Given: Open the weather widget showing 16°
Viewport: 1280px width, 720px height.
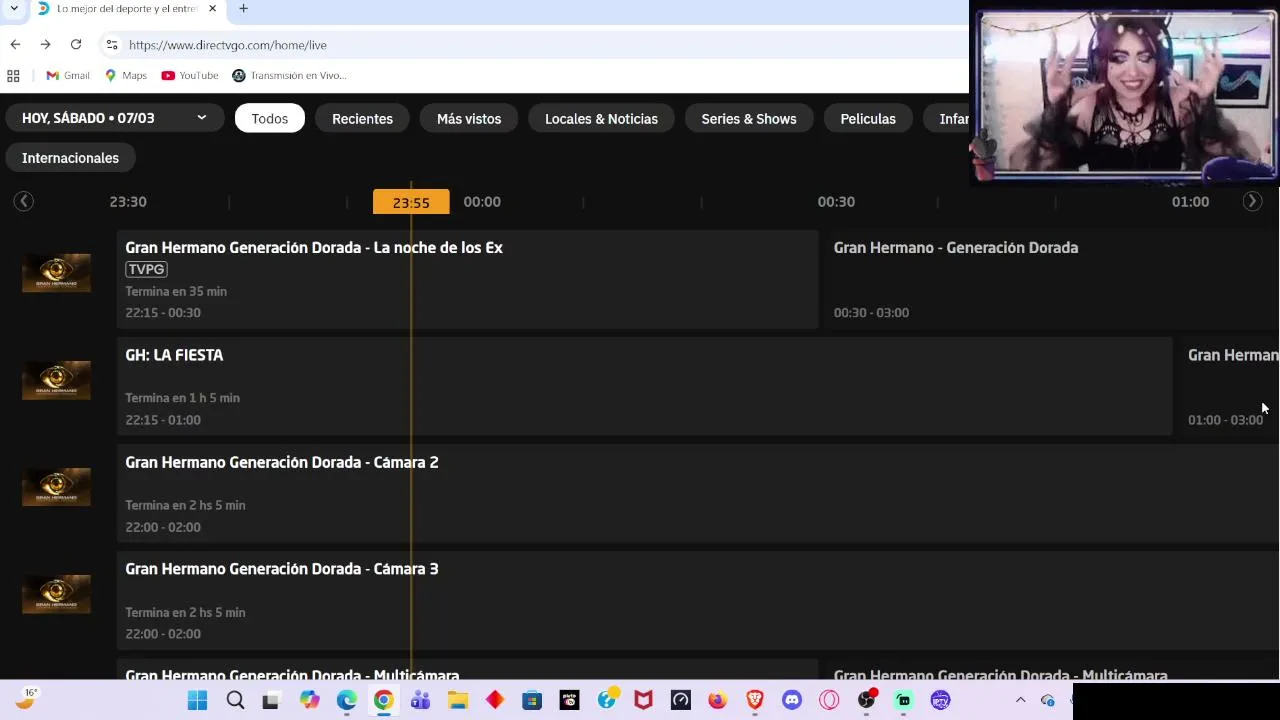Looking at the screenshot, I should pyautogui.click(x=26, y=700).
